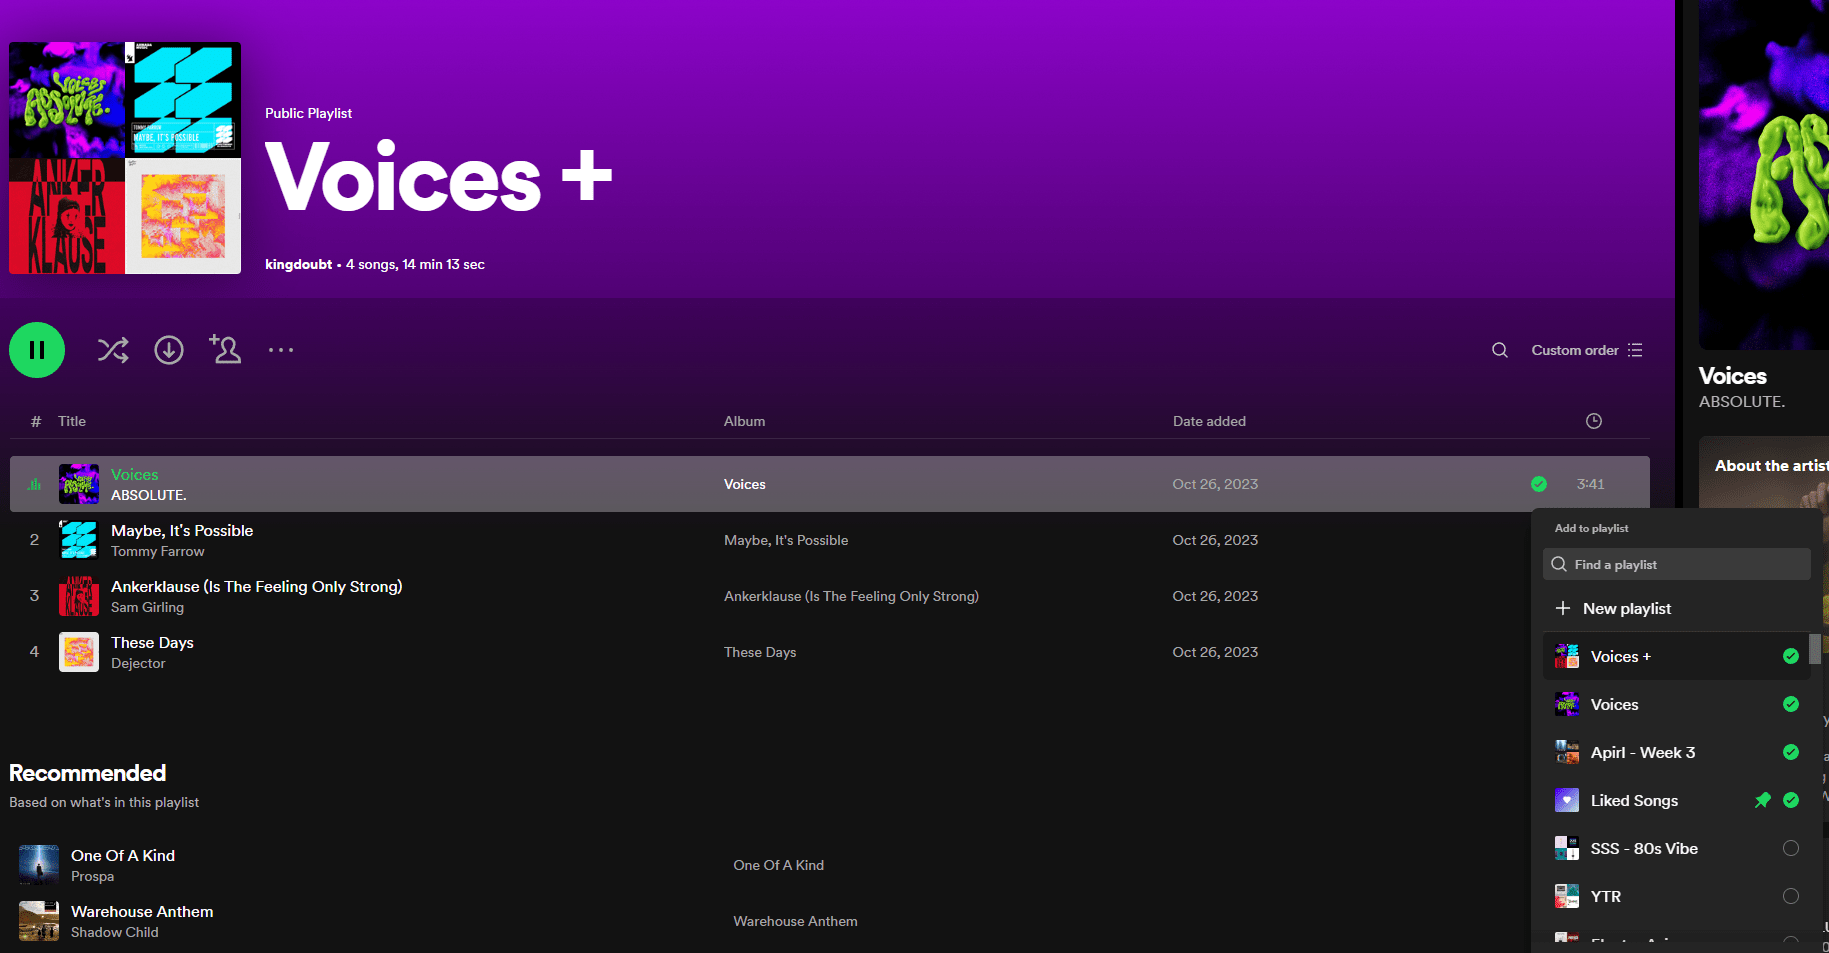This screenshot has width=1829, height=953.
Task: Open the Shadow Child artist link
Action: coord(115,932)
